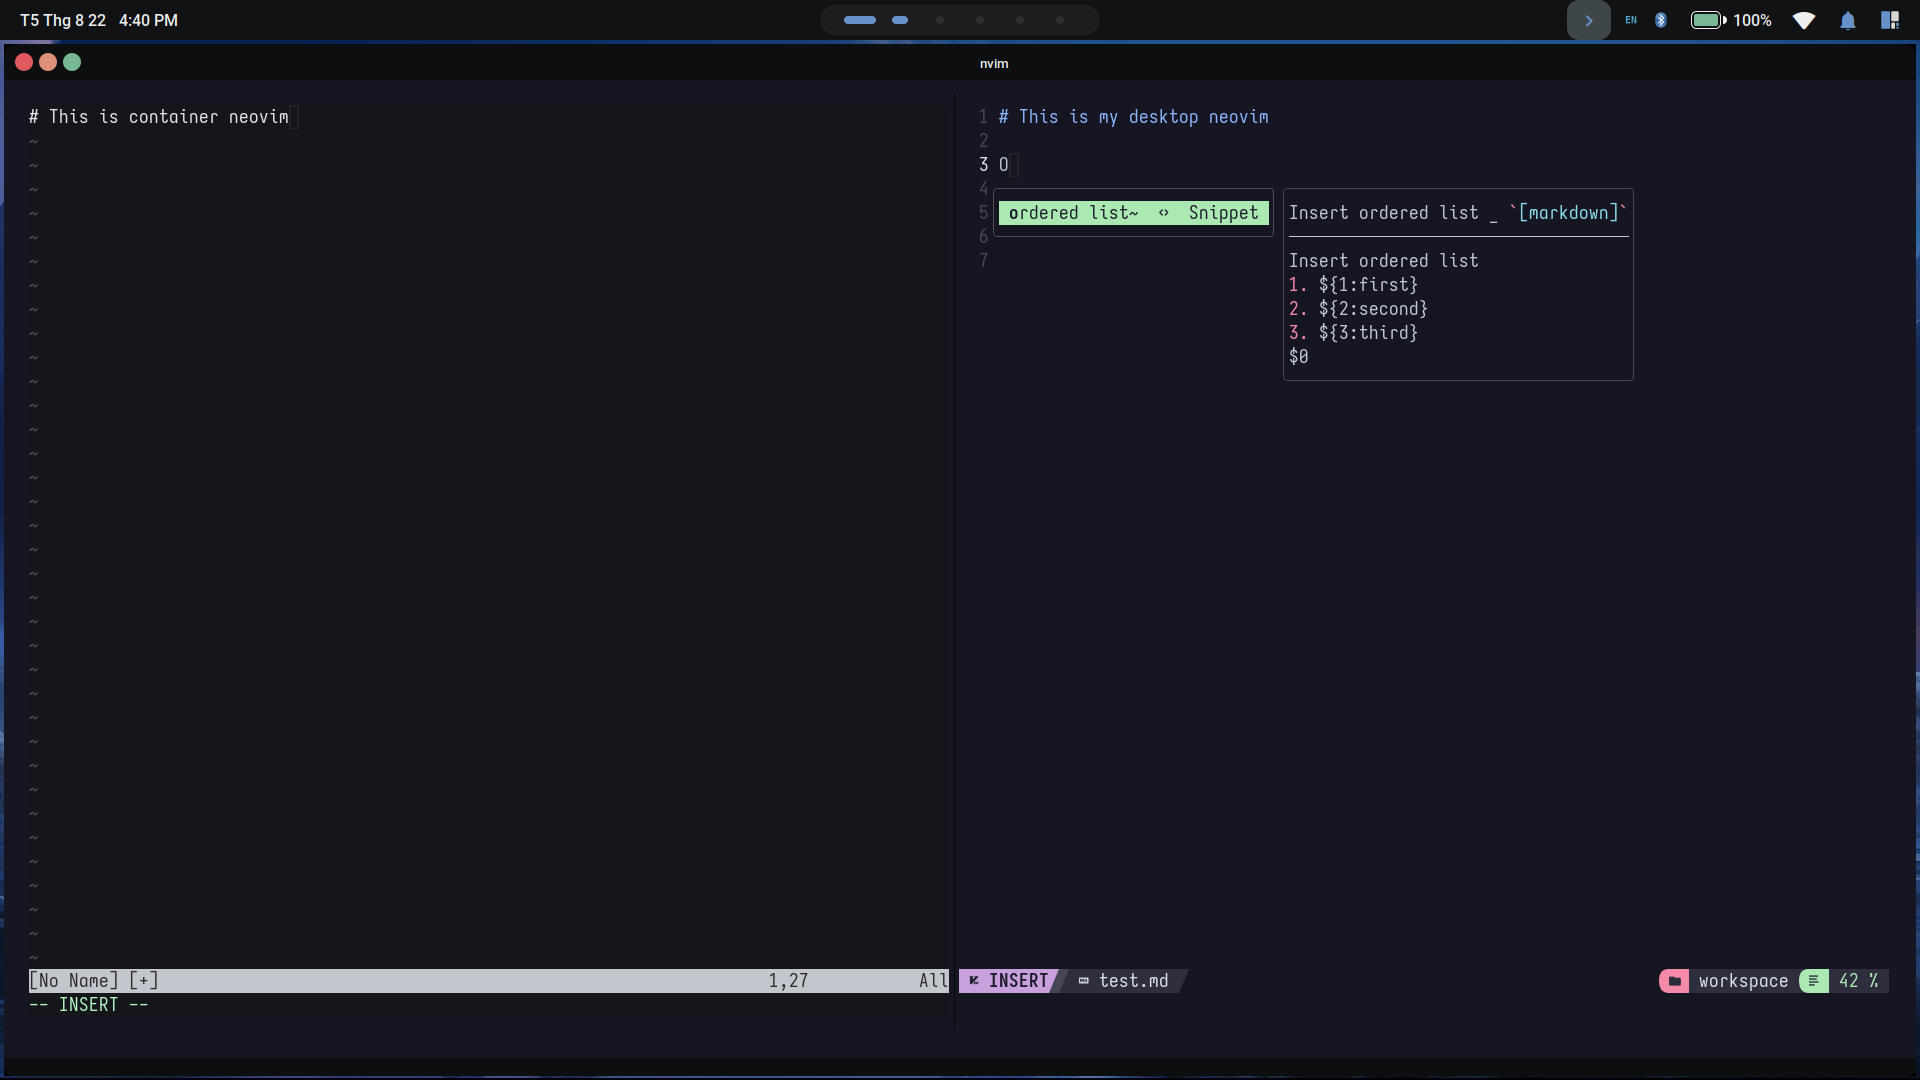Click the green maximize window button
Screen dimensions: 1920x1080
coord(72,62)
